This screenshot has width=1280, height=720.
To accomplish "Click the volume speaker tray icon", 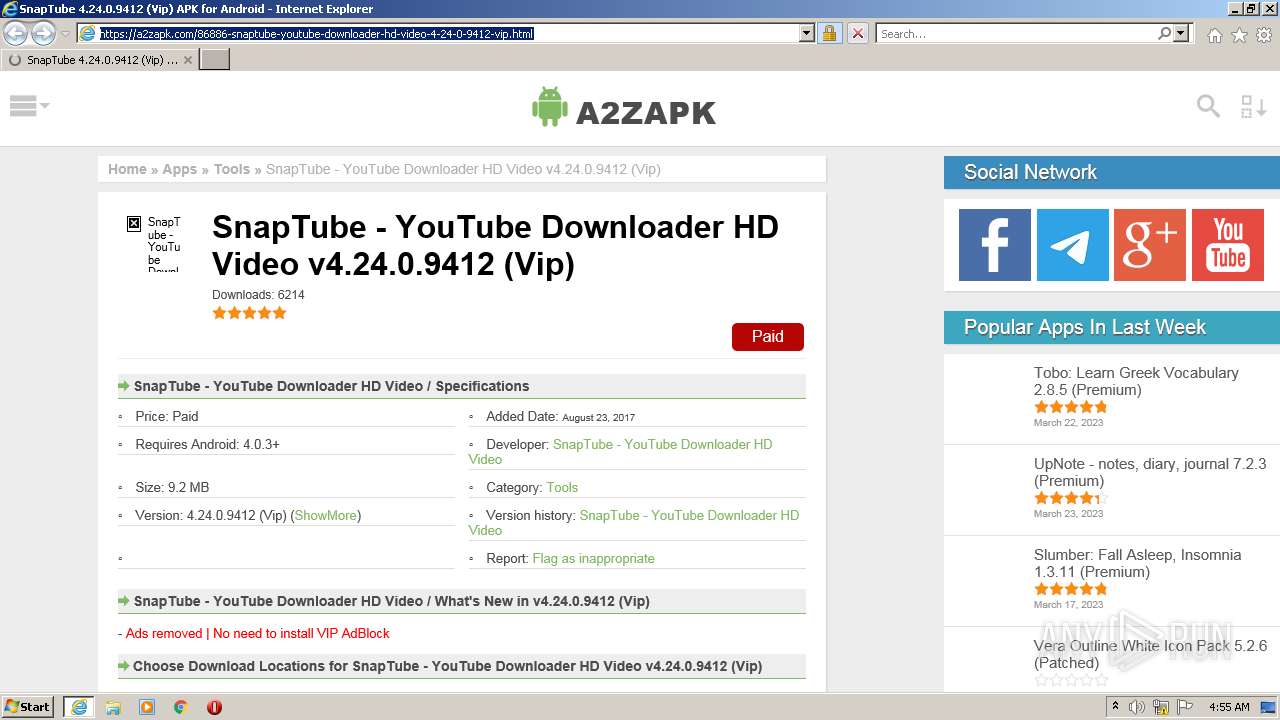I will pyautogui.click(x=1137, y=707).
